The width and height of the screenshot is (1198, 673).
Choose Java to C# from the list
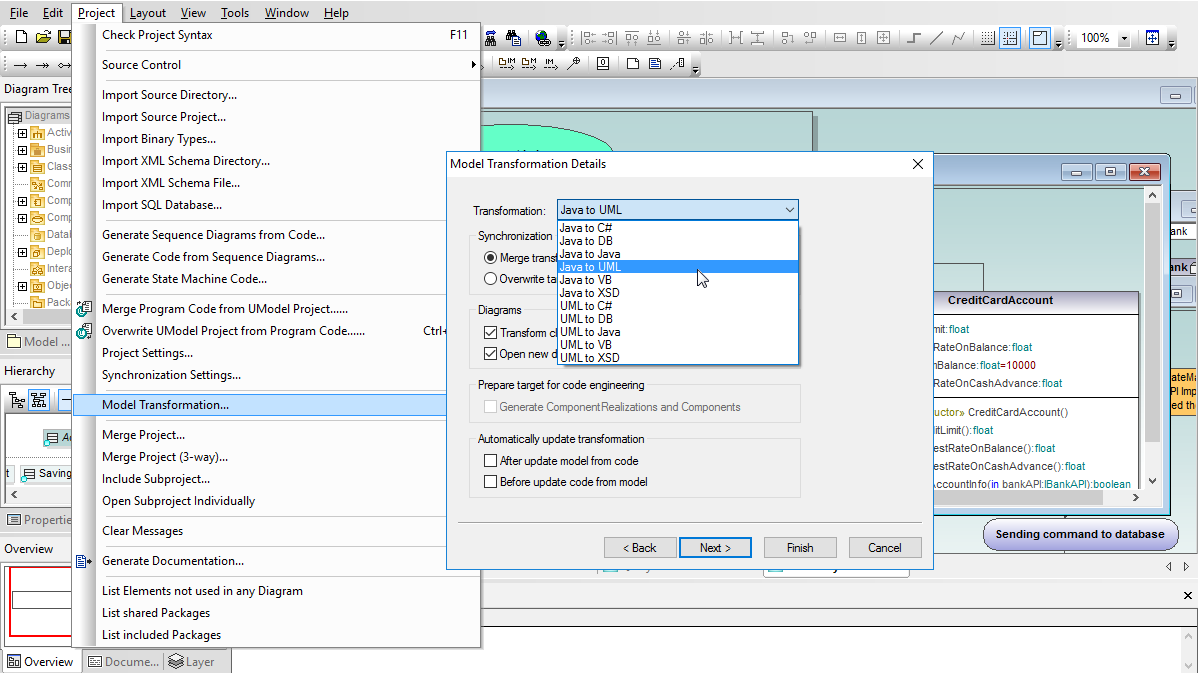(x=678, y=228)
